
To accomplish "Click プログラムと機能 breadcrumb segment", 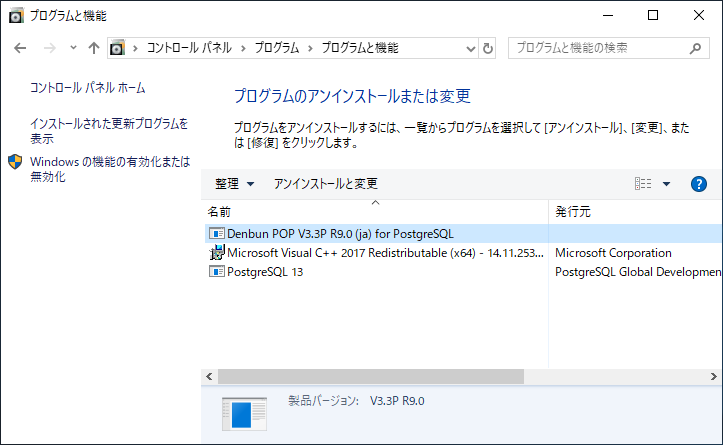I will point(360,48).
